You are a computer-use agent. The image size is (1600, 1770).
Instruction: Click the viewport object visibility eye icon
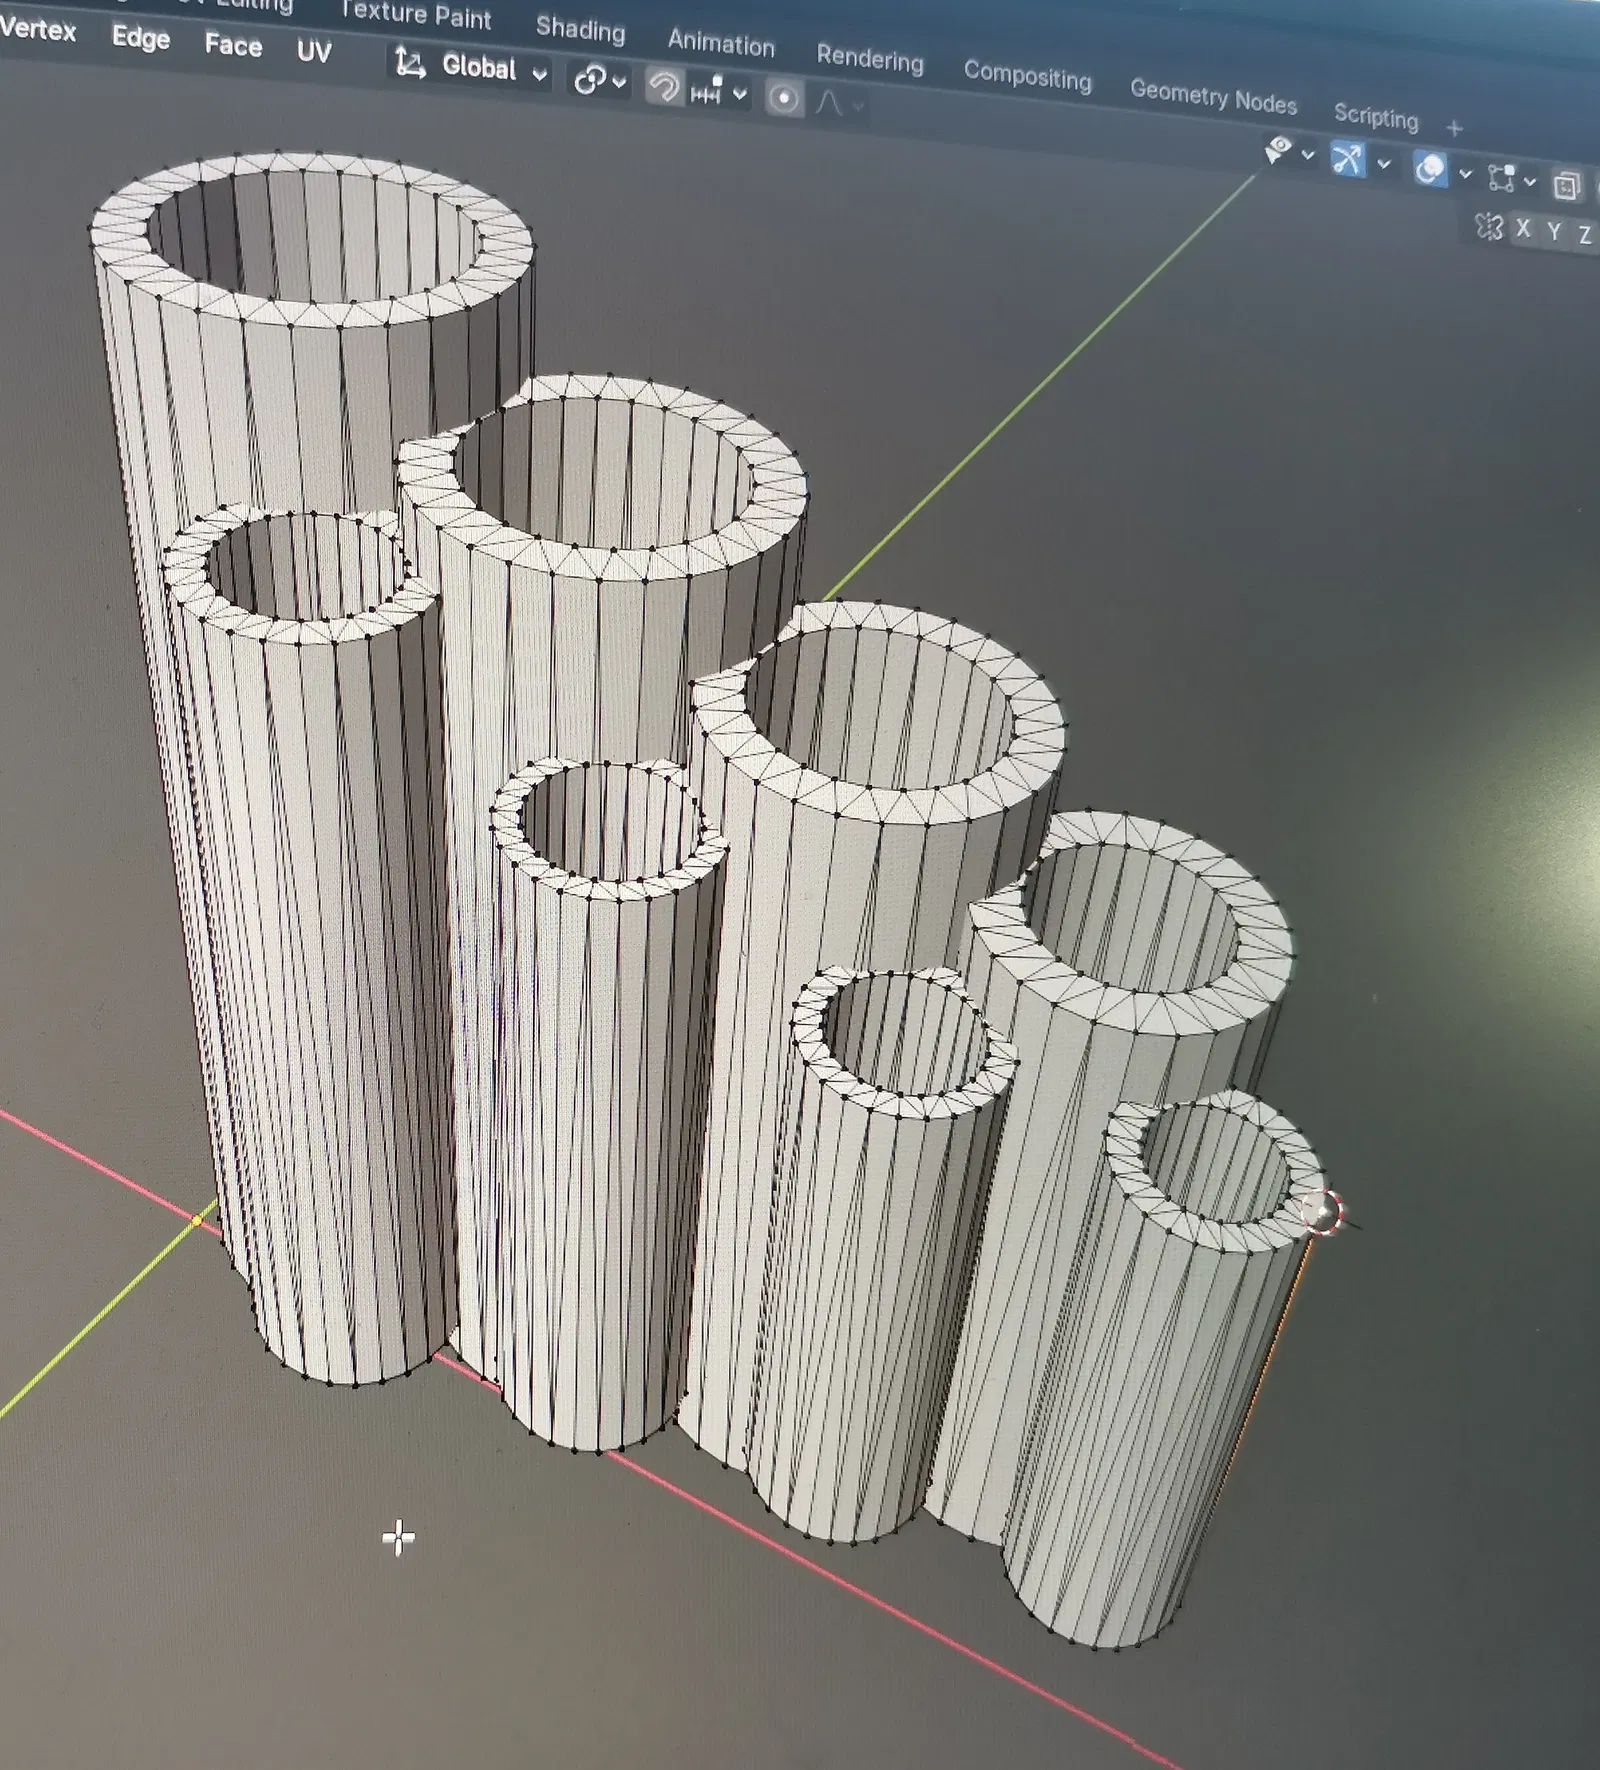[1279, 151]
